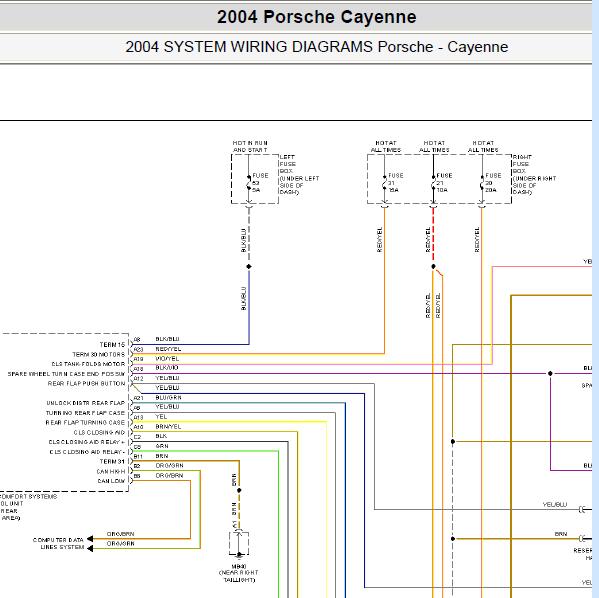Viewport: 599px width, 598px height.
Task: Click the "HOT IN RUN AND START" label
Action: [250, 146]
